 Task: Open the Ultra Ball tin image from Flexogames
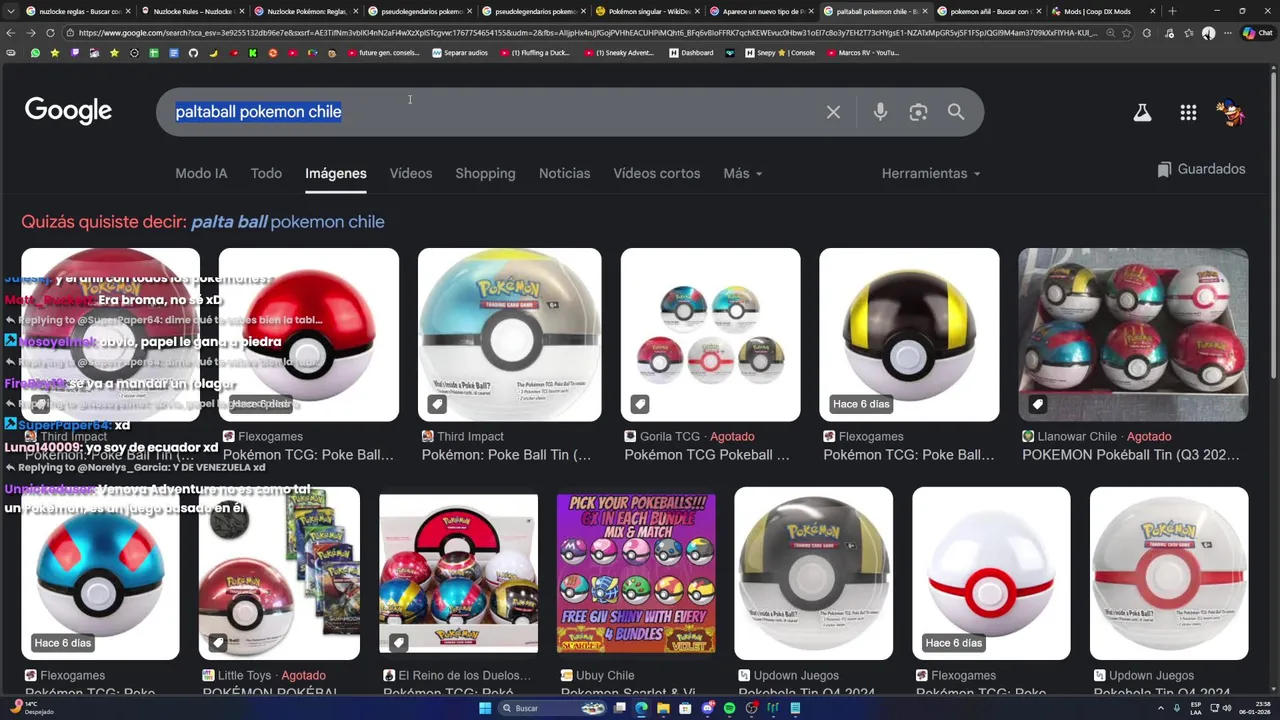(x=909, y=335)
